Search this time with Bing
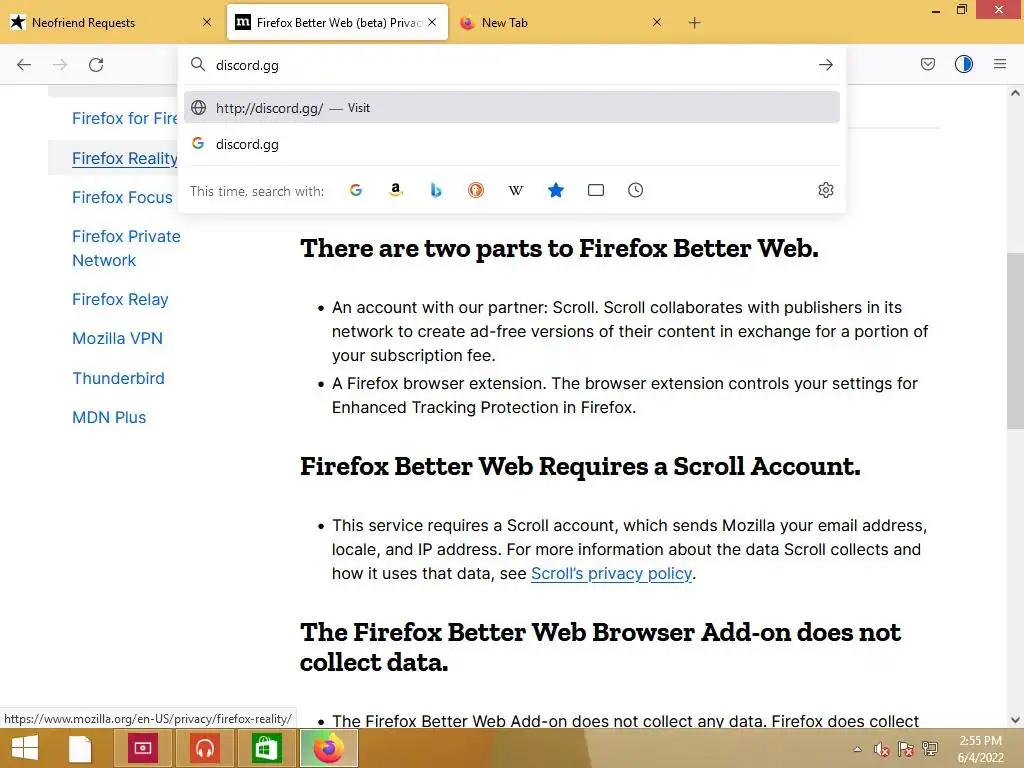This screenshot has height=768, width=1024. [436, 190]
